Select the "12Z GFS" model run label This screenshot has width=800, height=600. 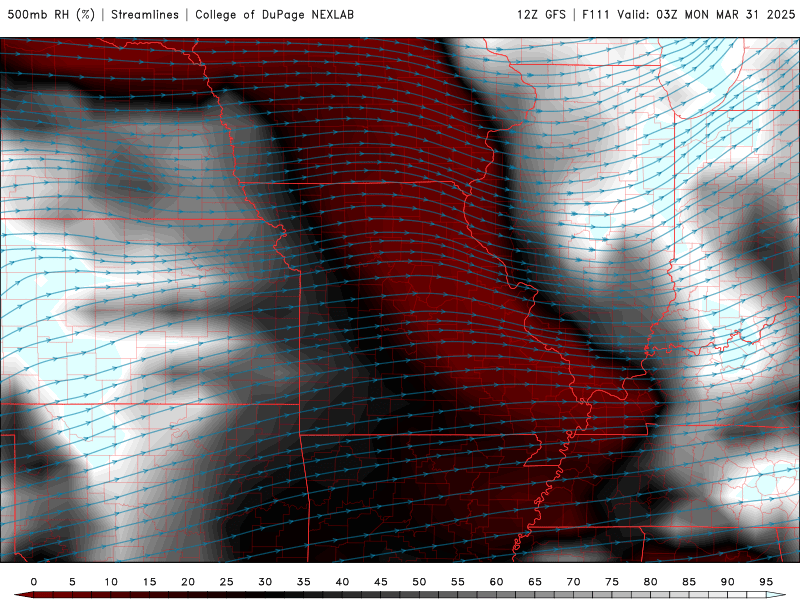pyautogui.click(x=541, y=15)
